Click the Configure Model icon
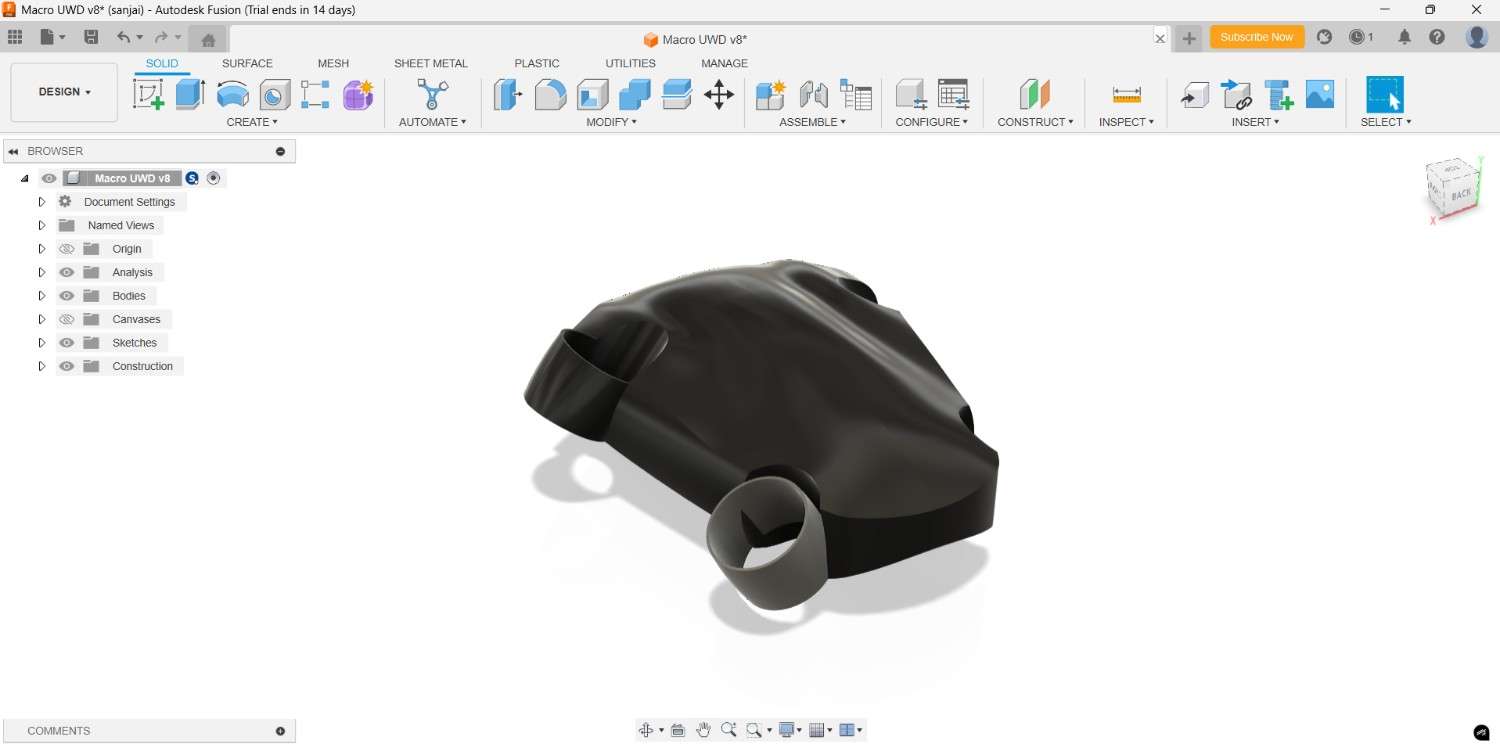 pos(911,95)
